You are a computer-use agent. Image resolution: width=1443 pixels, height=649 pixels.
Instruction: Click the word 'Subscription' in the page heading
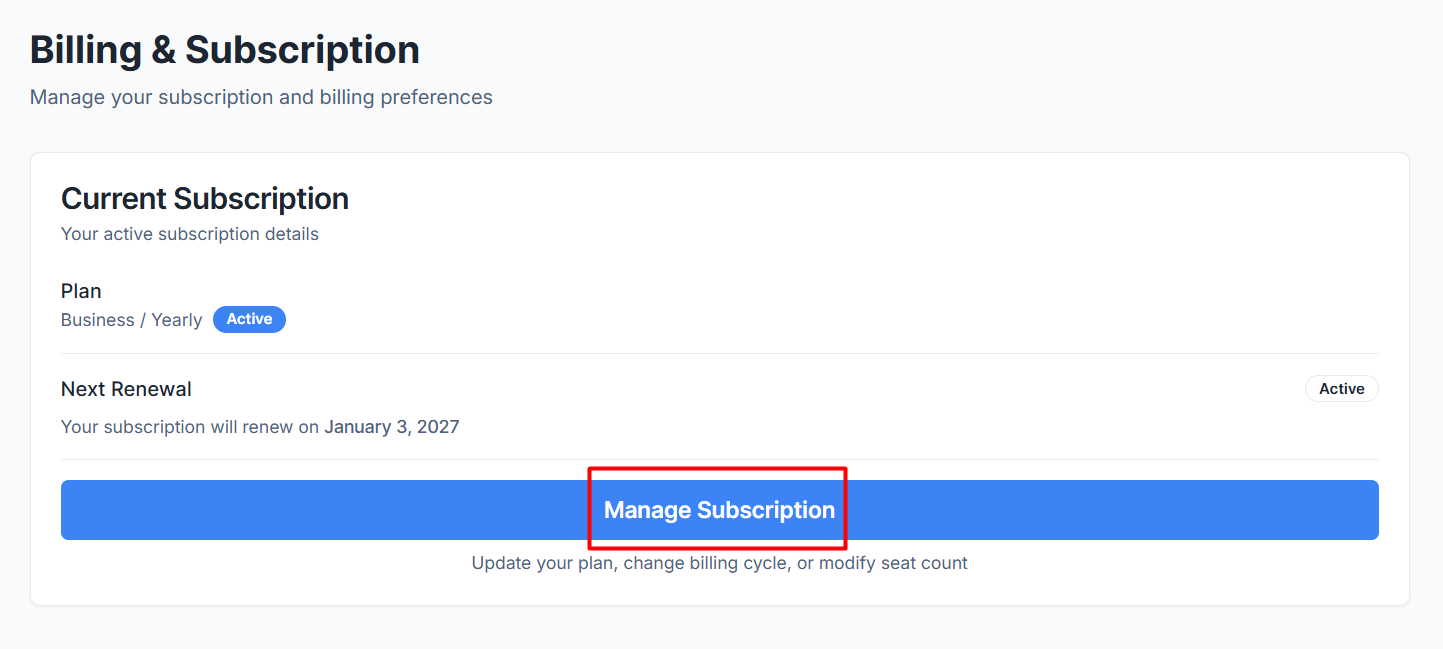pyautogui.click(x=303, y=49)
